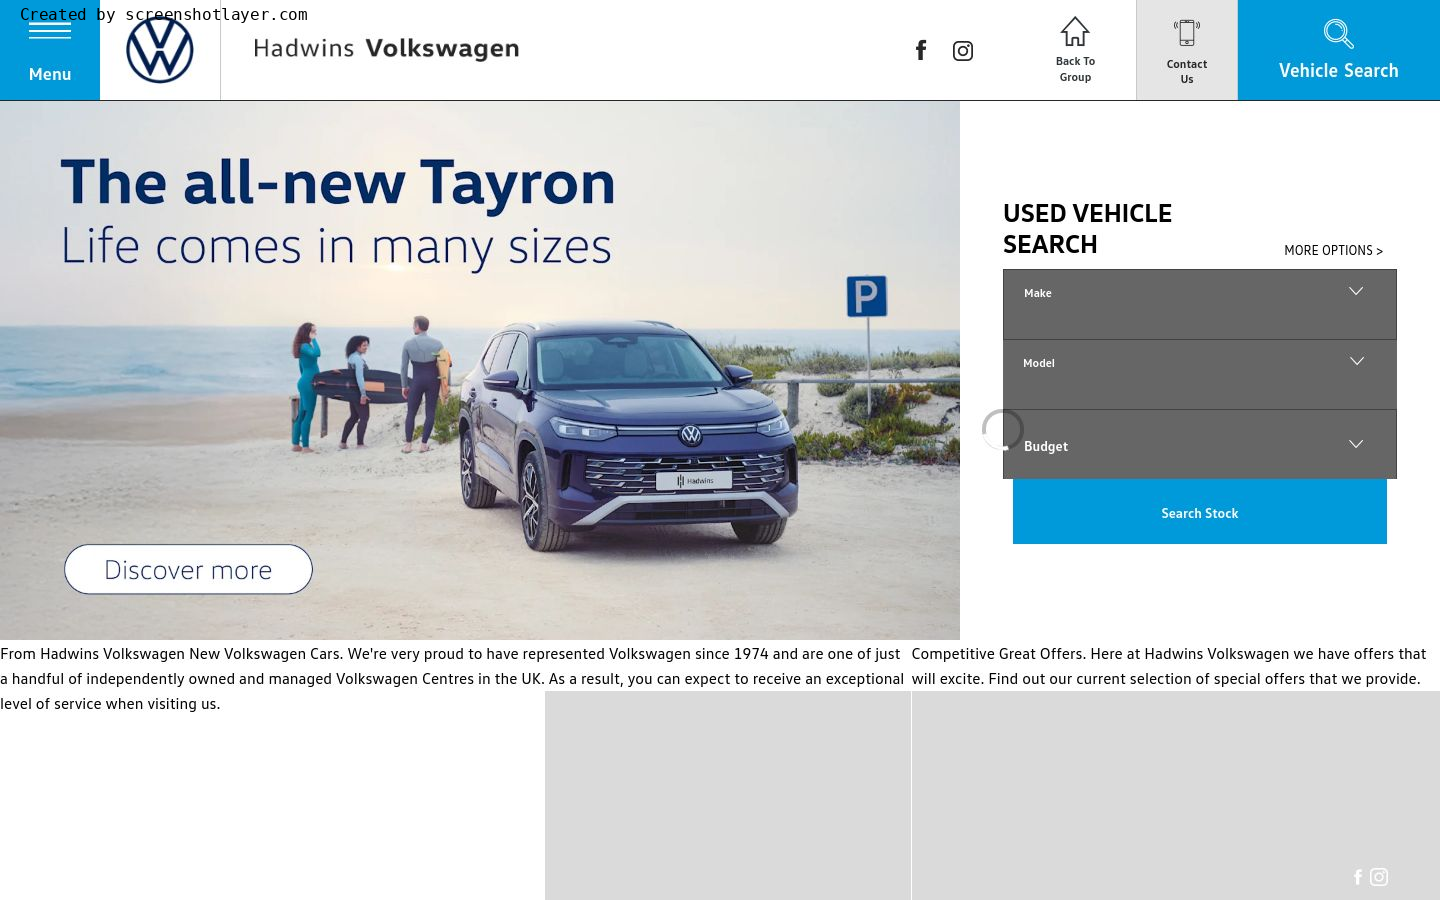Click the Tayron car banner image

click(480, 370)
